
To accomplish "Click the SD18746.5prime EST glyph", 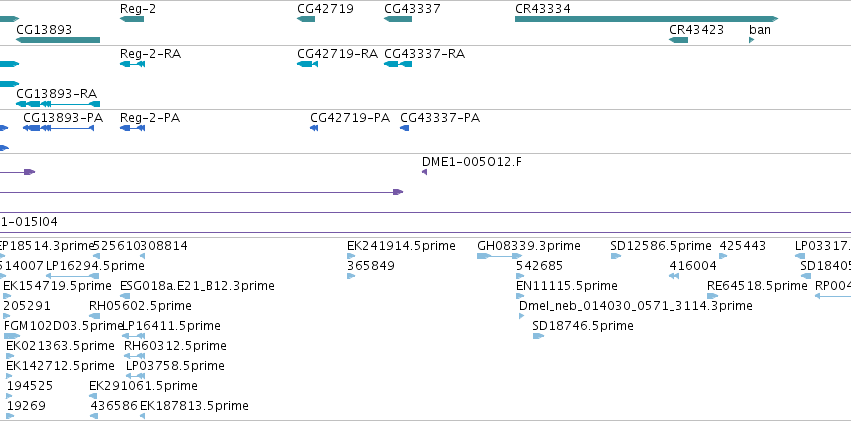I will click(538, 336).
